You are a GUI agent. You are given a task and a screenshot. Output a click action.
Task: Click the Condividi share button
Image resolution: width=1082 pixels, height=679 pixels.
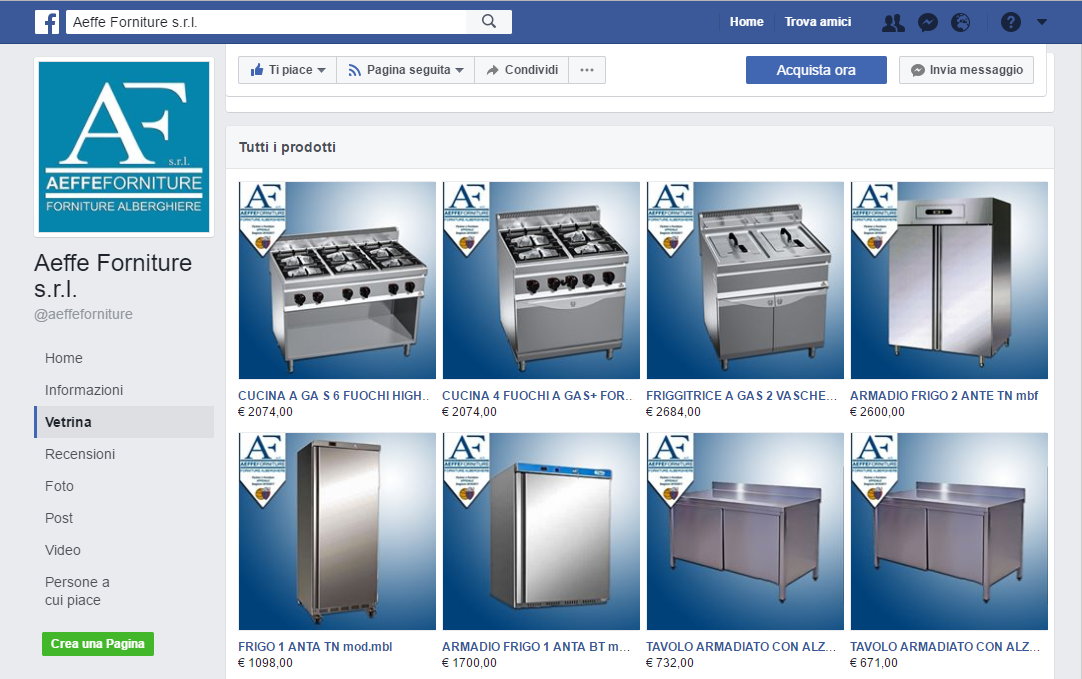pyautogui.click(x=522, y=70)
